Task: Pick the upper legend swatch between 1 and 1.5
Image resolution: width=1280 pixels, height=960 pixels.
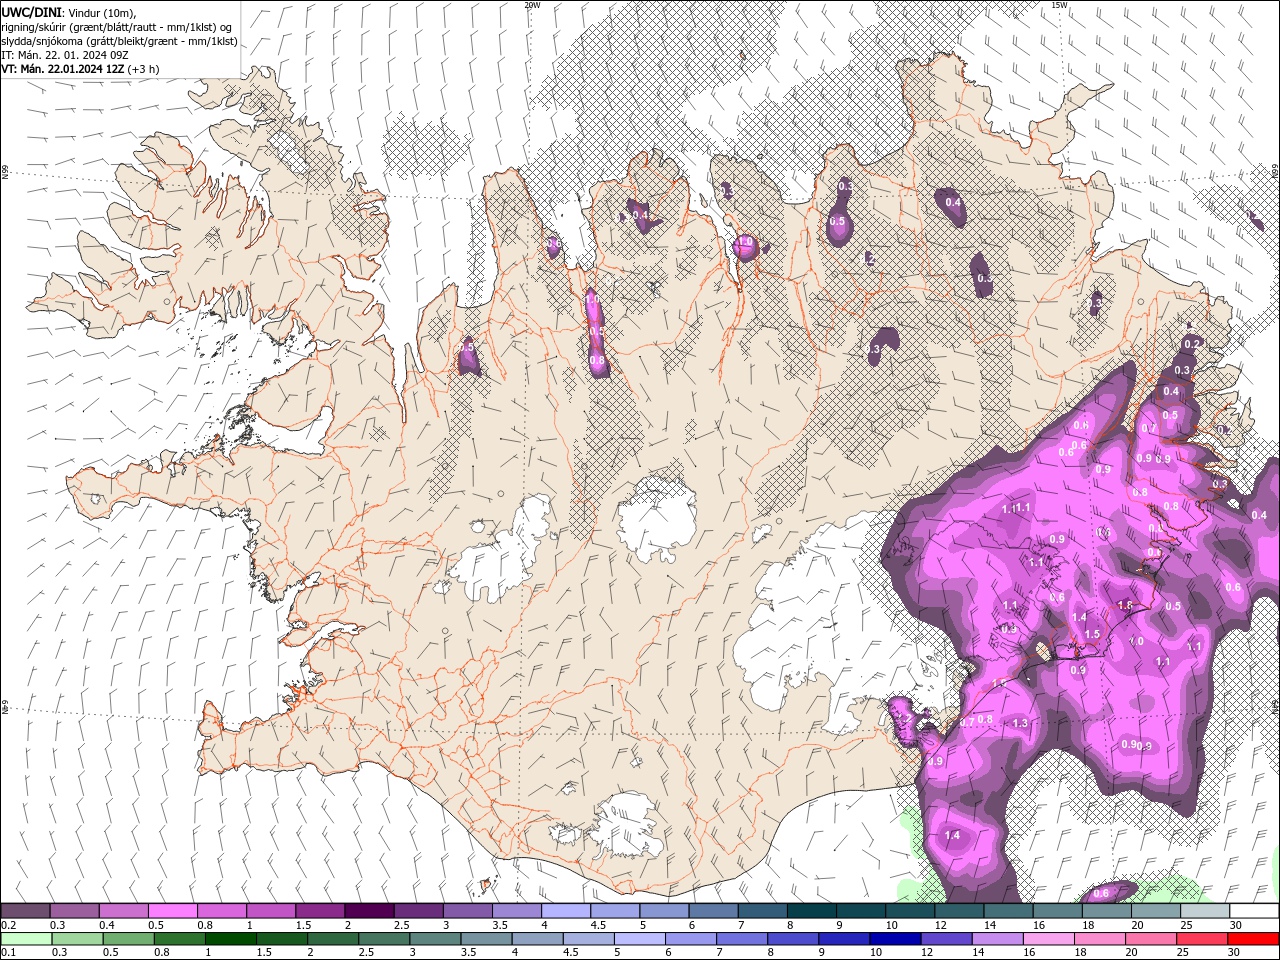Action: click(x=271, y=911)
